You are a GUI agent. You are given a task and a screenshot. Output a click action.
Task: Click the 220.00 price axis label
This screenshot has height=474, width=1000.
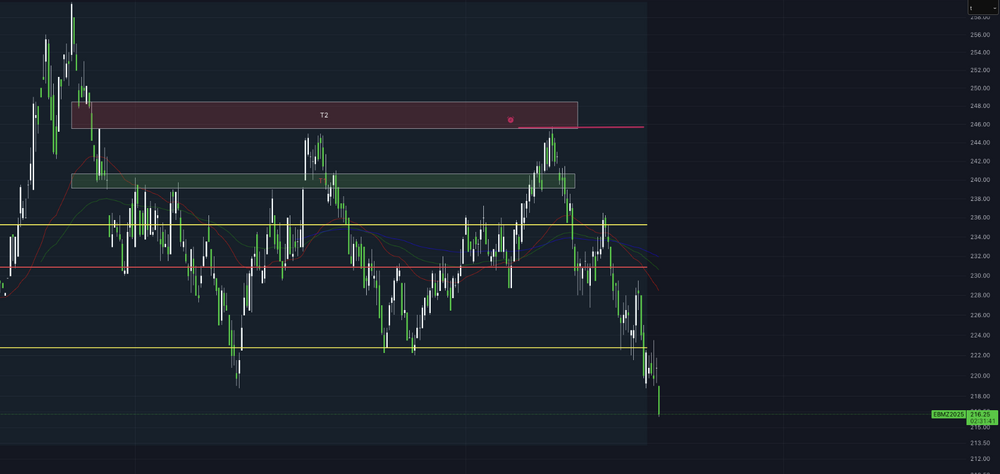(x=979, y=376)
